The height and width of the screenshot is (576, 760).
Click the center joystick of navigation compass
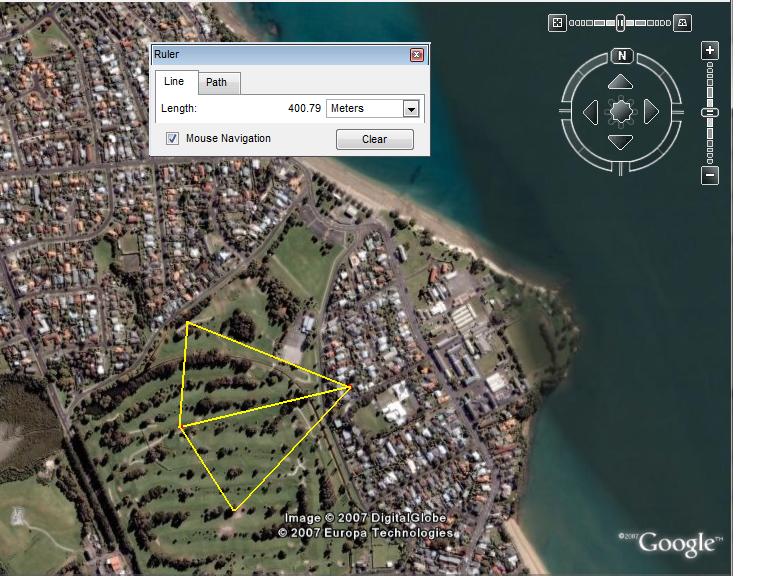621,112
